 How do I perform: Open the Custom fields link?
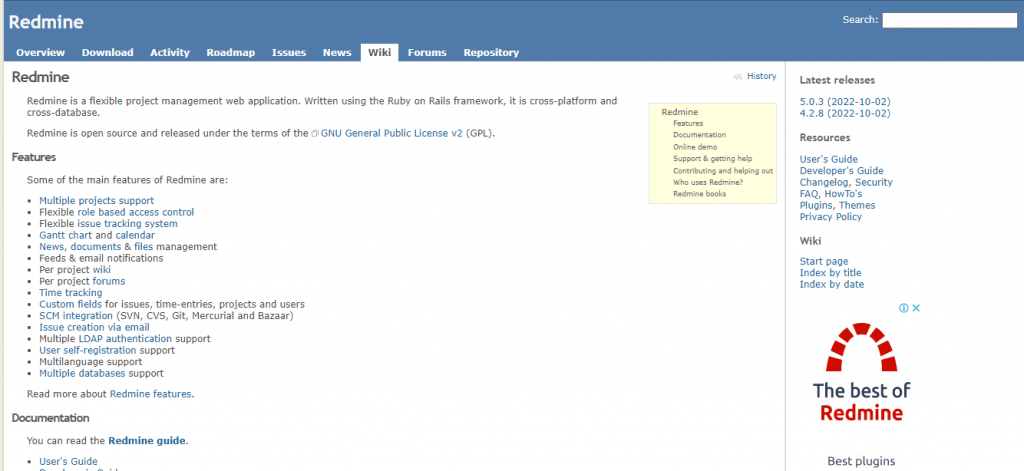(x=71, y=304)
